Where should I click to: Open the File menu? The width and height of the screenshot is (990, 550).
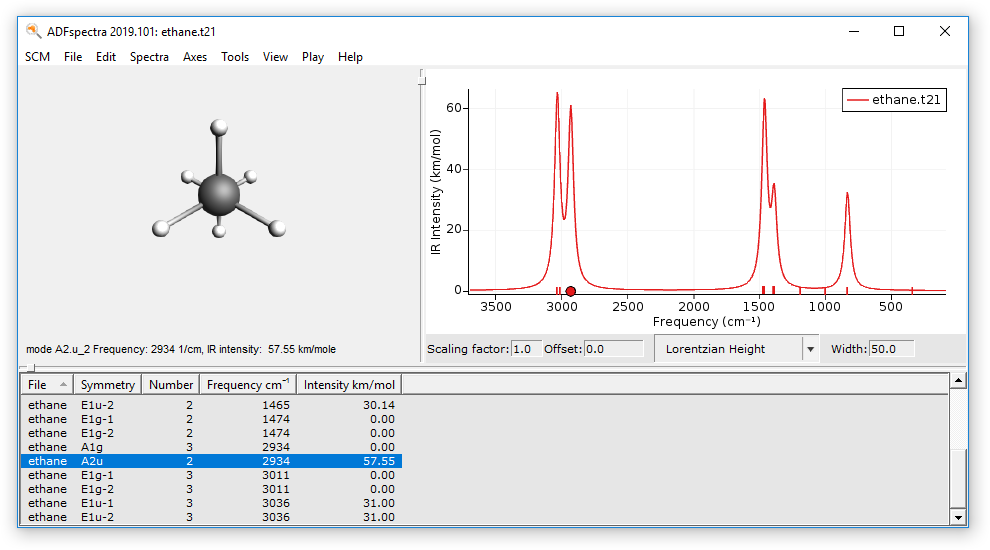73,57
